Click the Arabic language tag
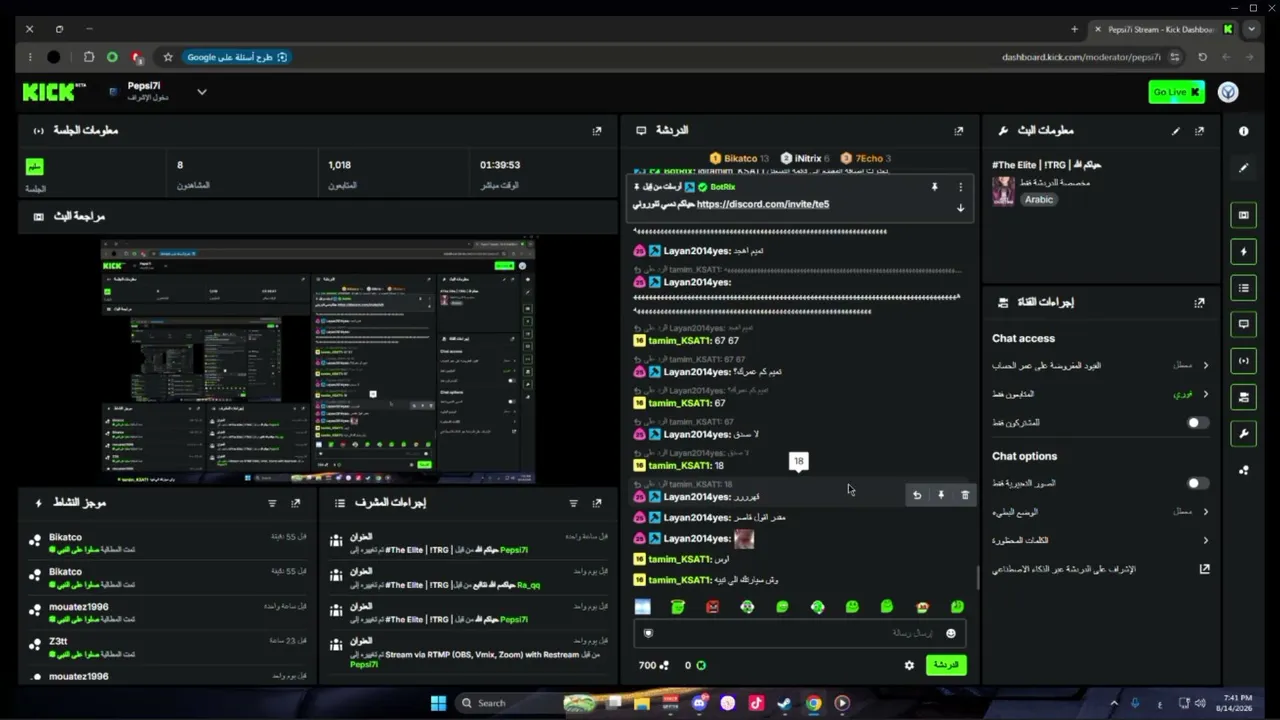The width and height of the screenshot is (1280, 720). point(1039,199)
